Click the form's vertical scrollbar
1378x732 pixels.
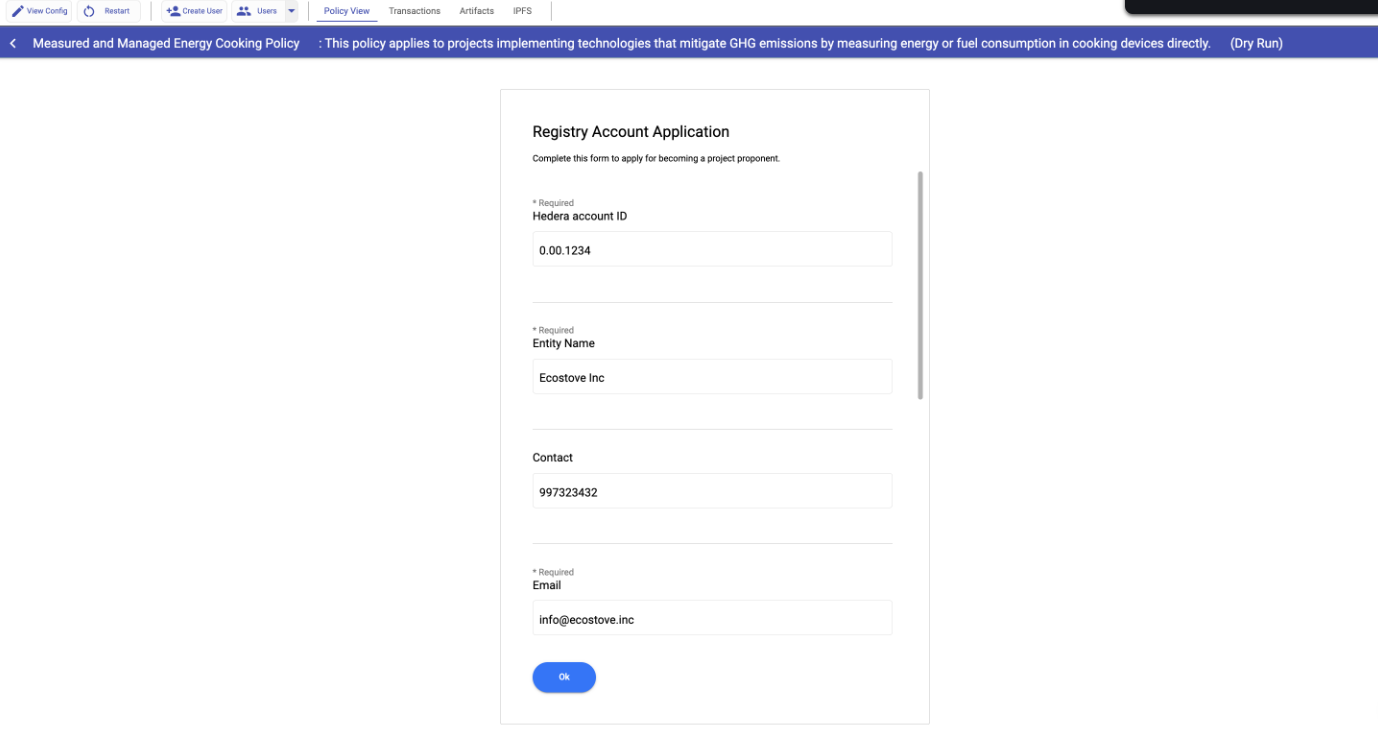coord(920,285)
